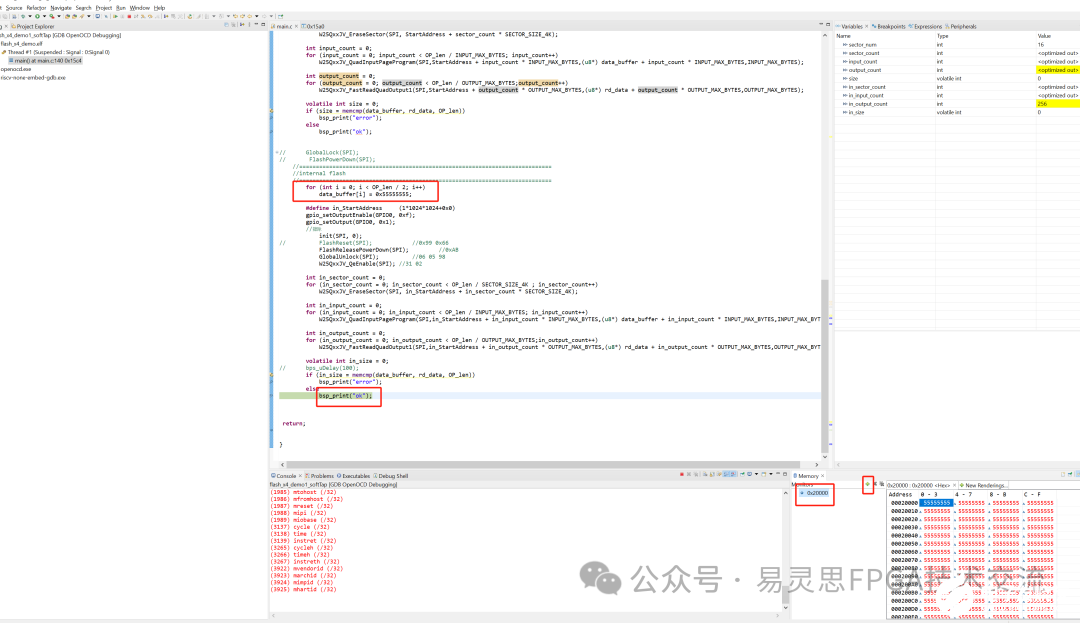Click the Resume debug toolbar icon
Viewport: 1080px width, 623px height.
pos(116,17)
